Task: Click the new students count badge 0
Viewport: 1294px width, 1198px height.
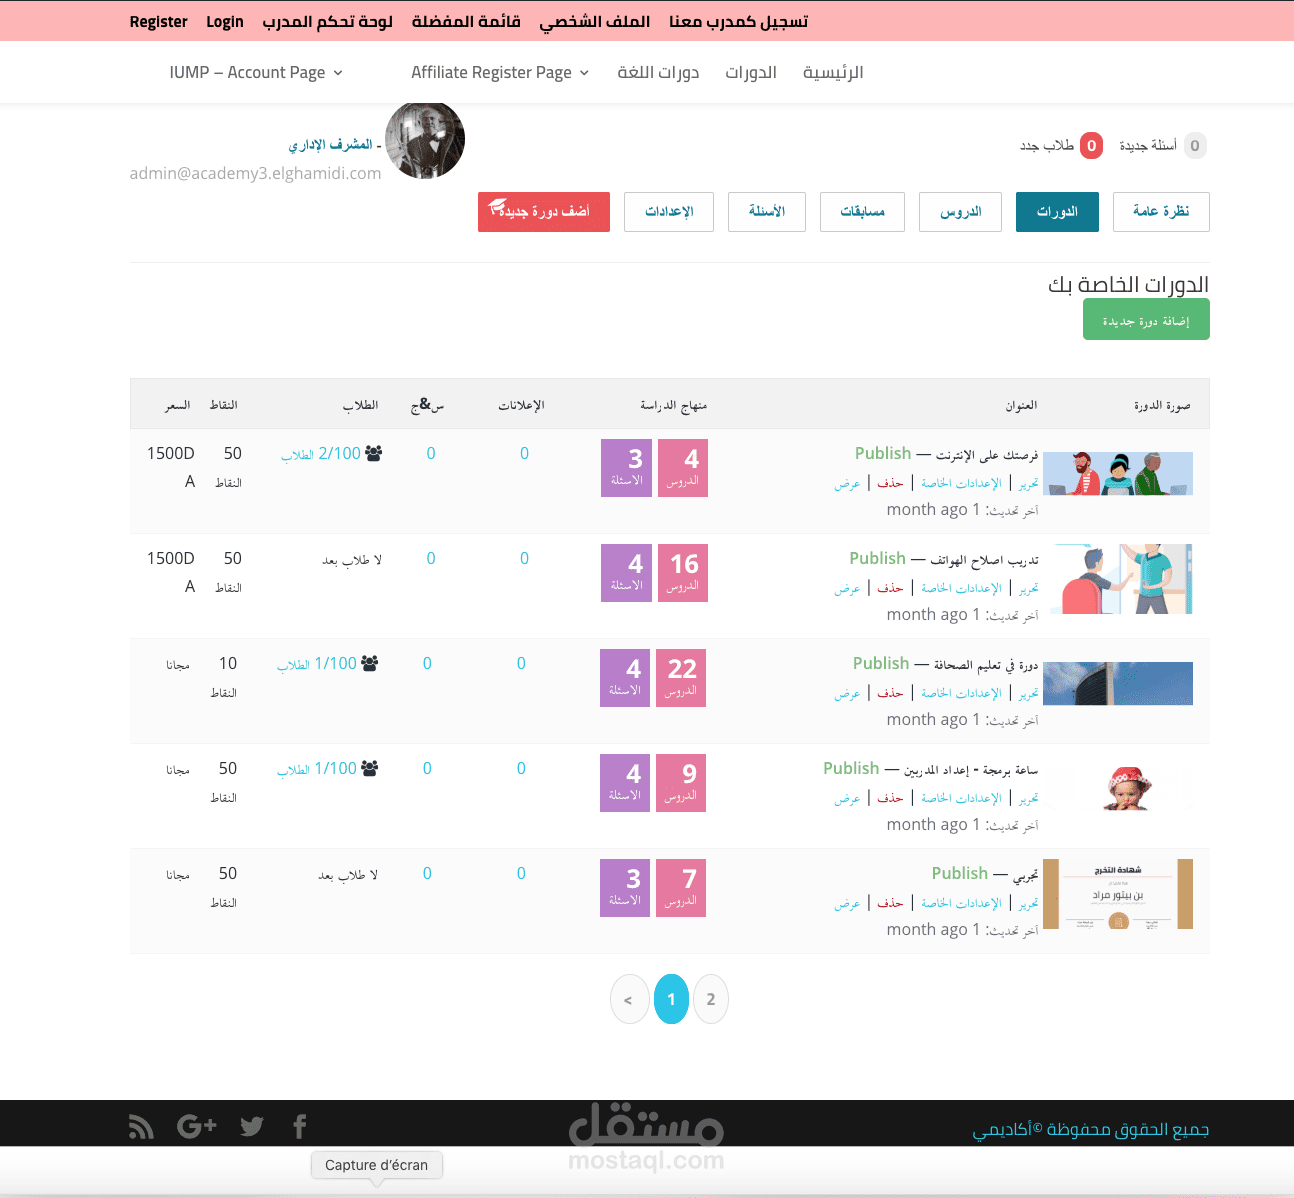Action: click(x=1092, y=146)
